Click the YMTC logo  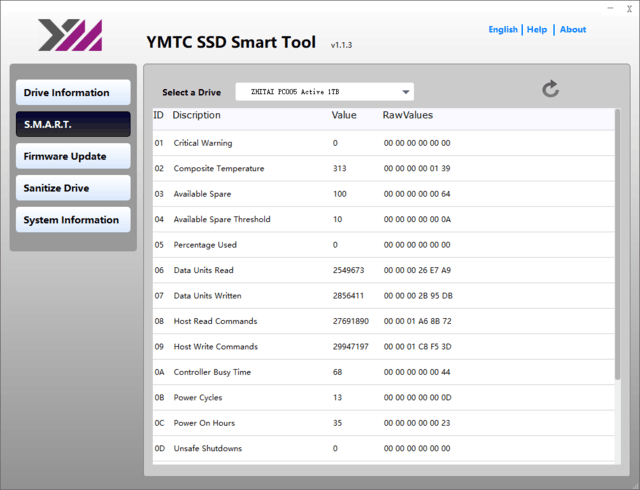[x=70, y=35]
